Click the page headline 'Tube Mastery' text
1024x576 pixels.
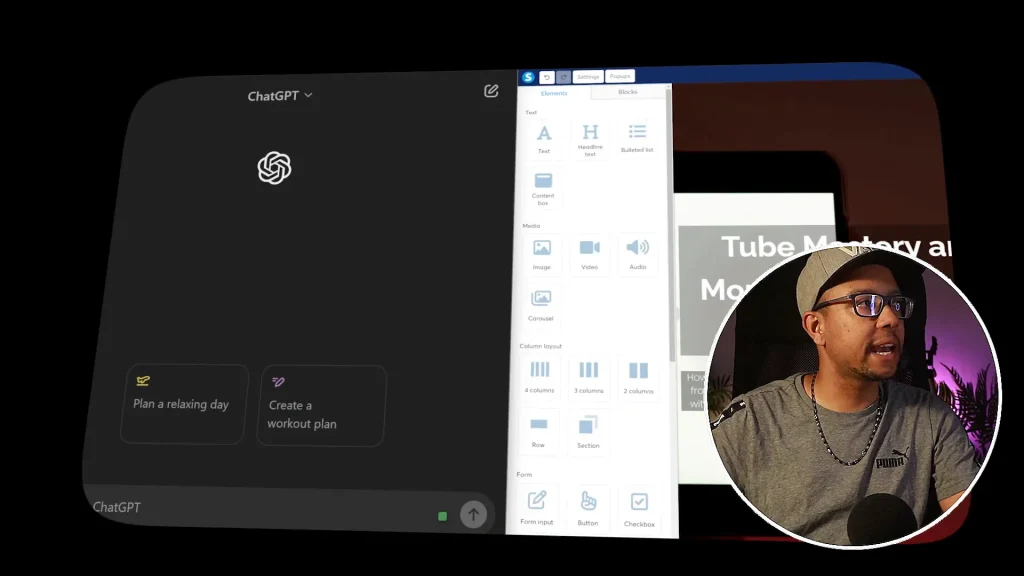(821, 247)
